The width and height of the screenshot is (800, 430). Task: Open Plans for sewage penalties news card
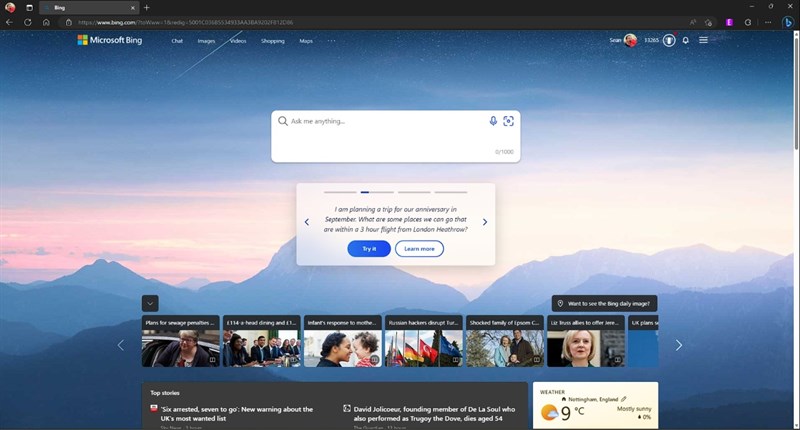[x=181, y=341]
